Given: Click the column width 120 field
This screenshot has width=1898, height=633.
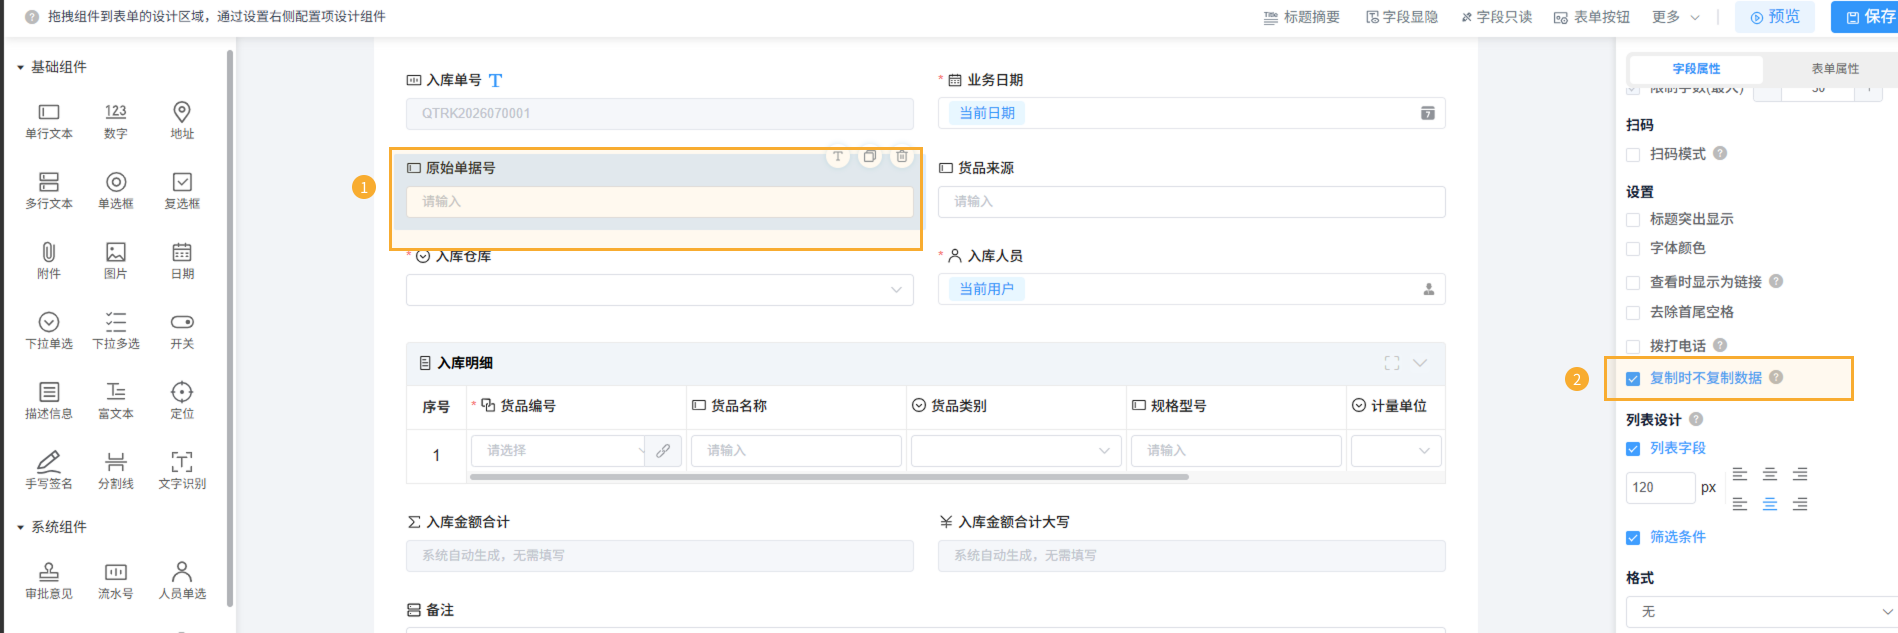Looking at the screenshot, I should point(1660,488).
